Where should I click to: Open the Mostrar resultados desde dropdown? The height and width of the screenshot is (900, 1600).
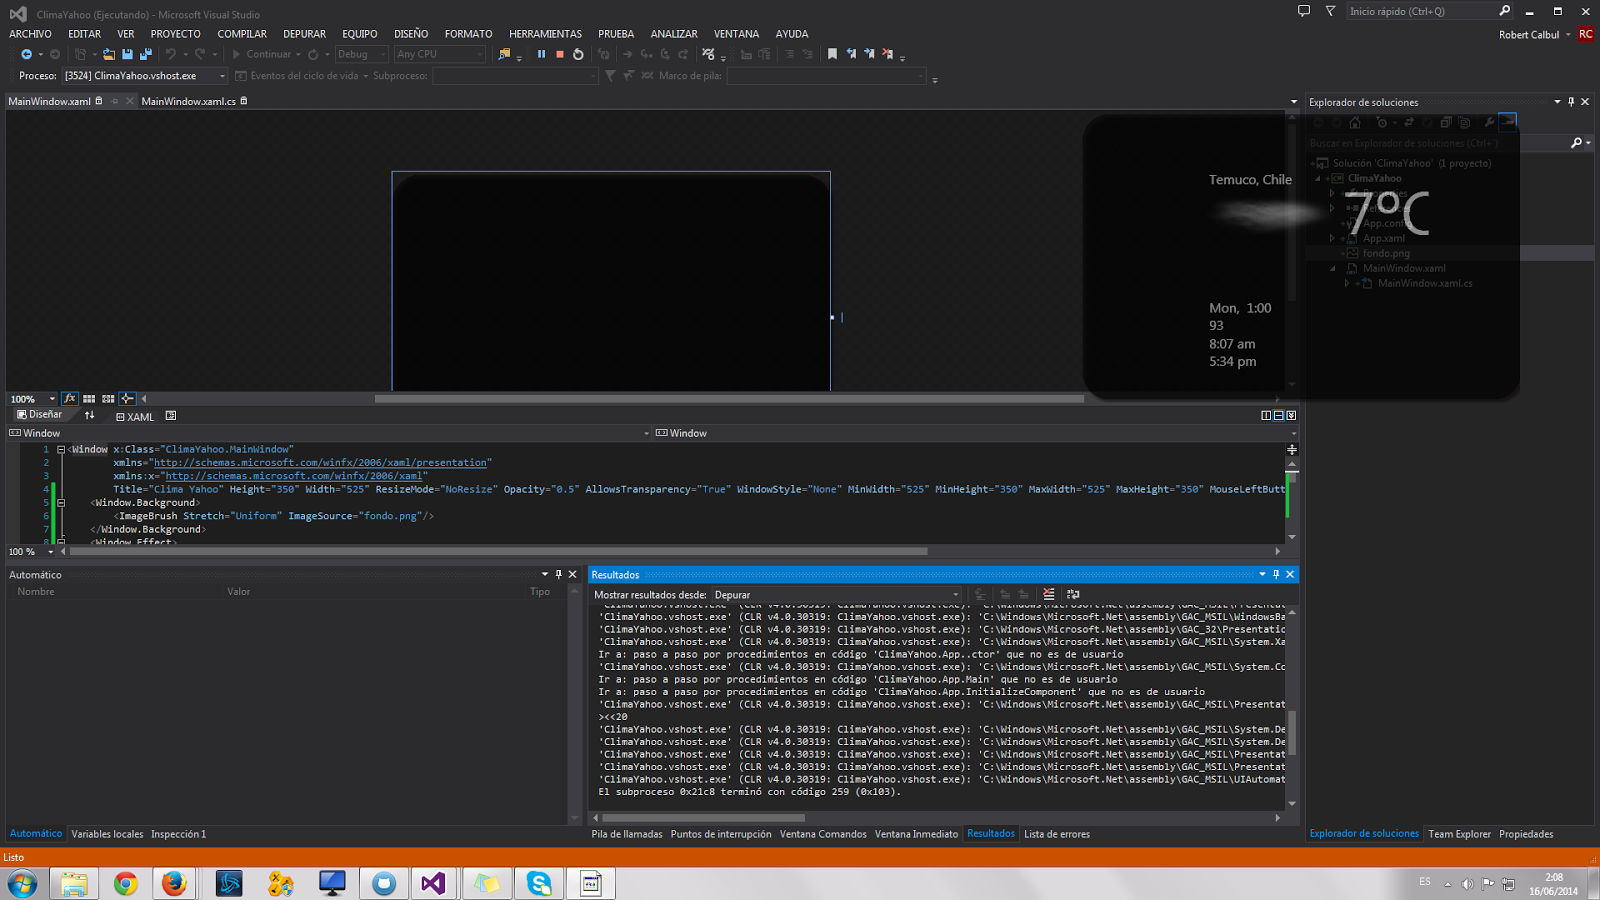pos(837,595)
